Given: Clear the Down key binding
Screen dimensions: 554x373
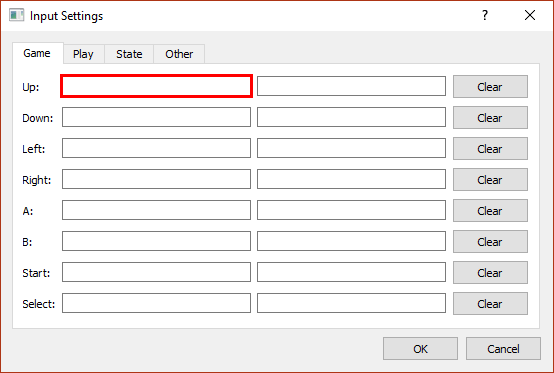Looking at the screenshot, I should [490, 118].
